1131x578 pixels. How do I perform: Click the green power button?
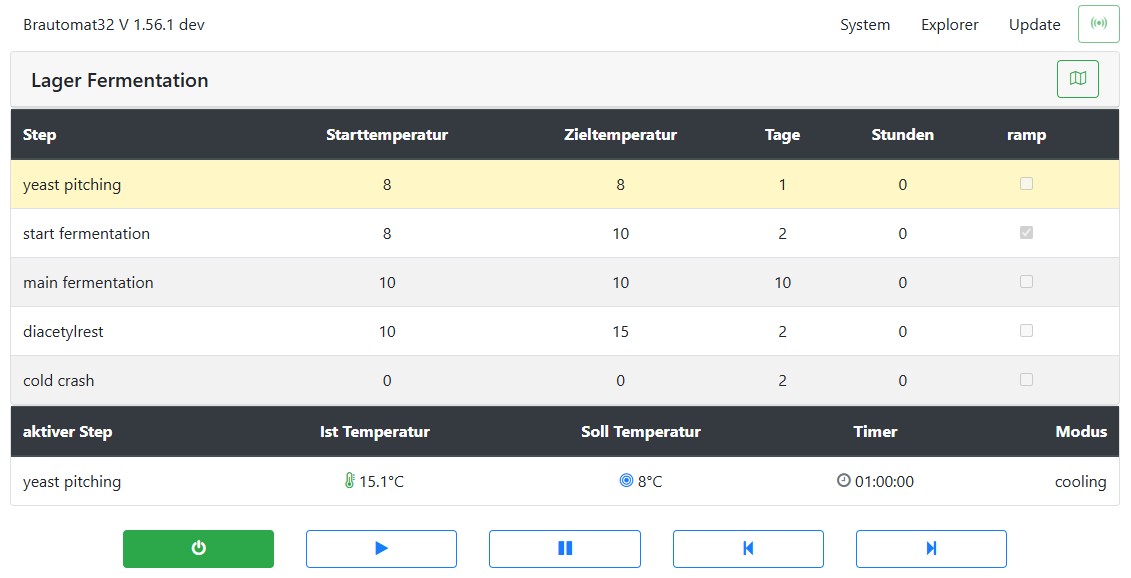(198, 548)
